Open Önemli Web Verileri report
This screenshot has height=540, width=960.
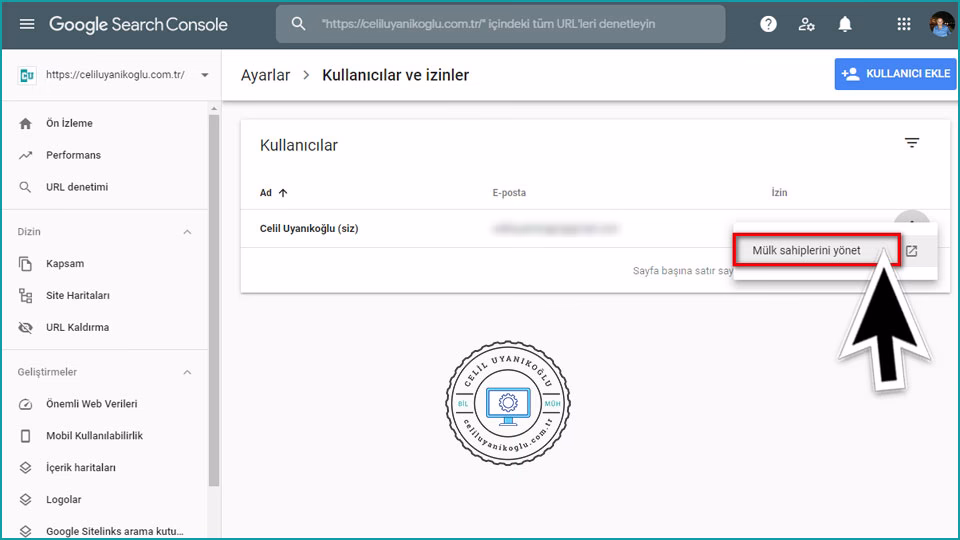91,404
